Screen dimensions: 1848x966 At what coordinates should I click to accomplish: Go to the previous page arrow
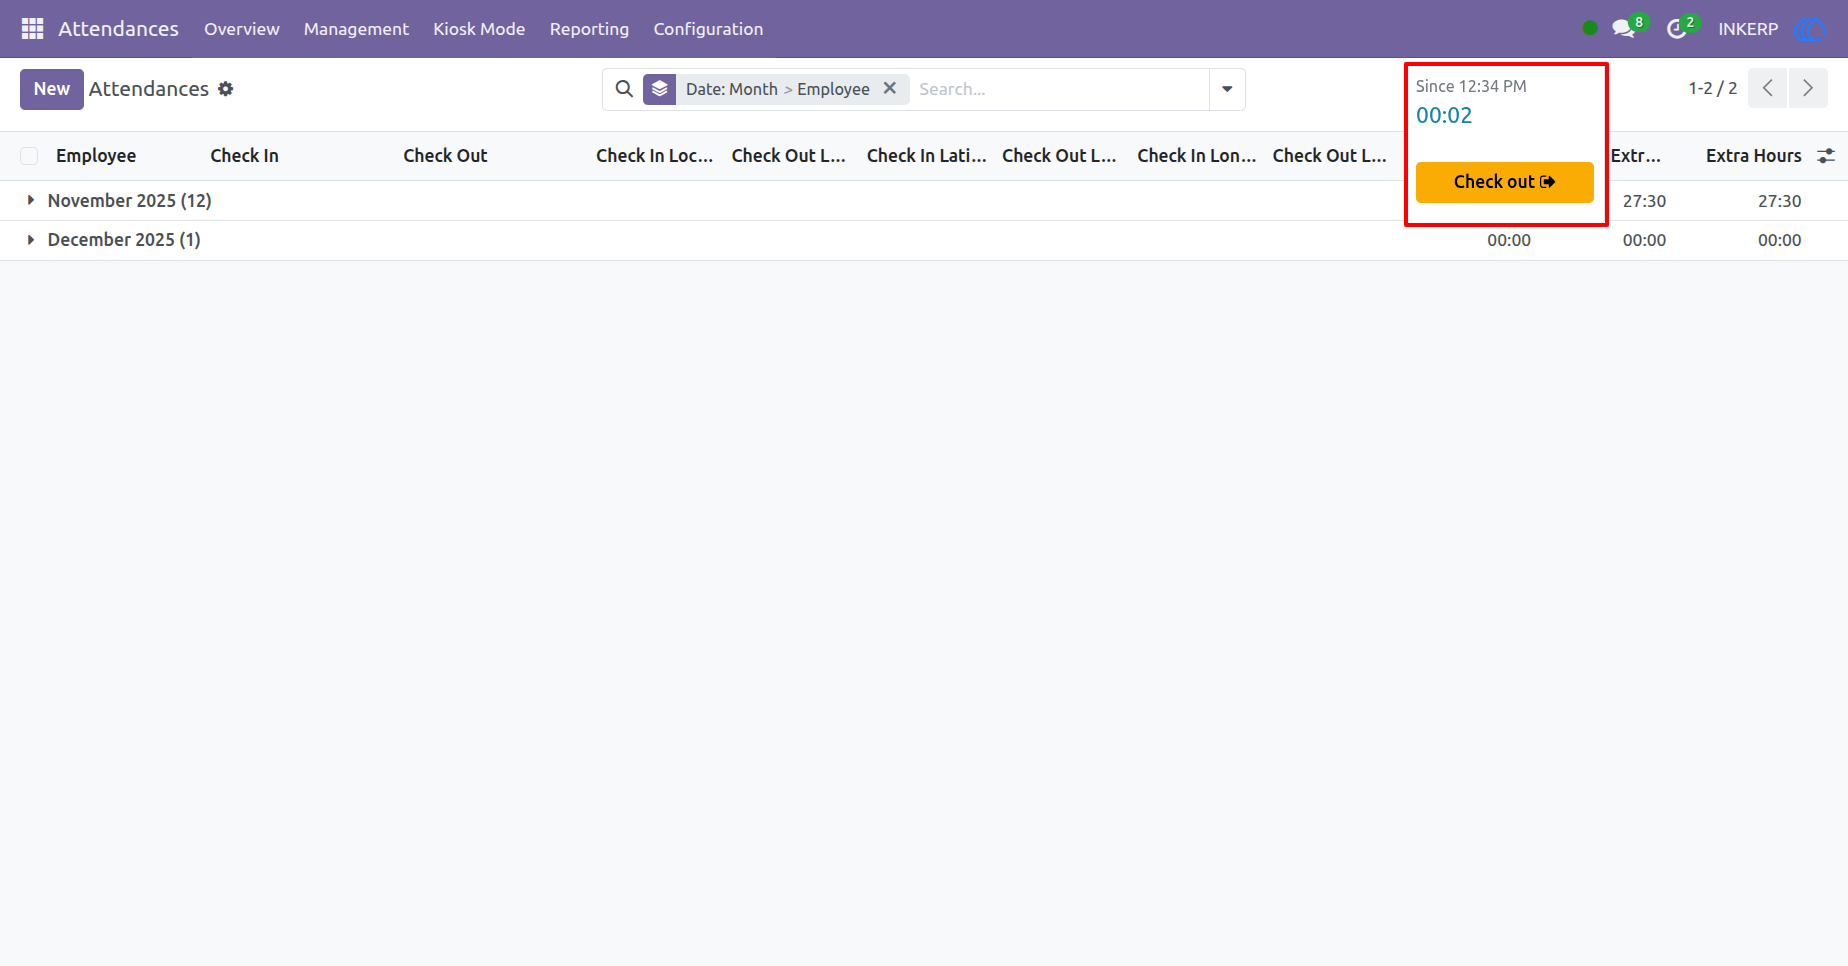(1768, 88)
